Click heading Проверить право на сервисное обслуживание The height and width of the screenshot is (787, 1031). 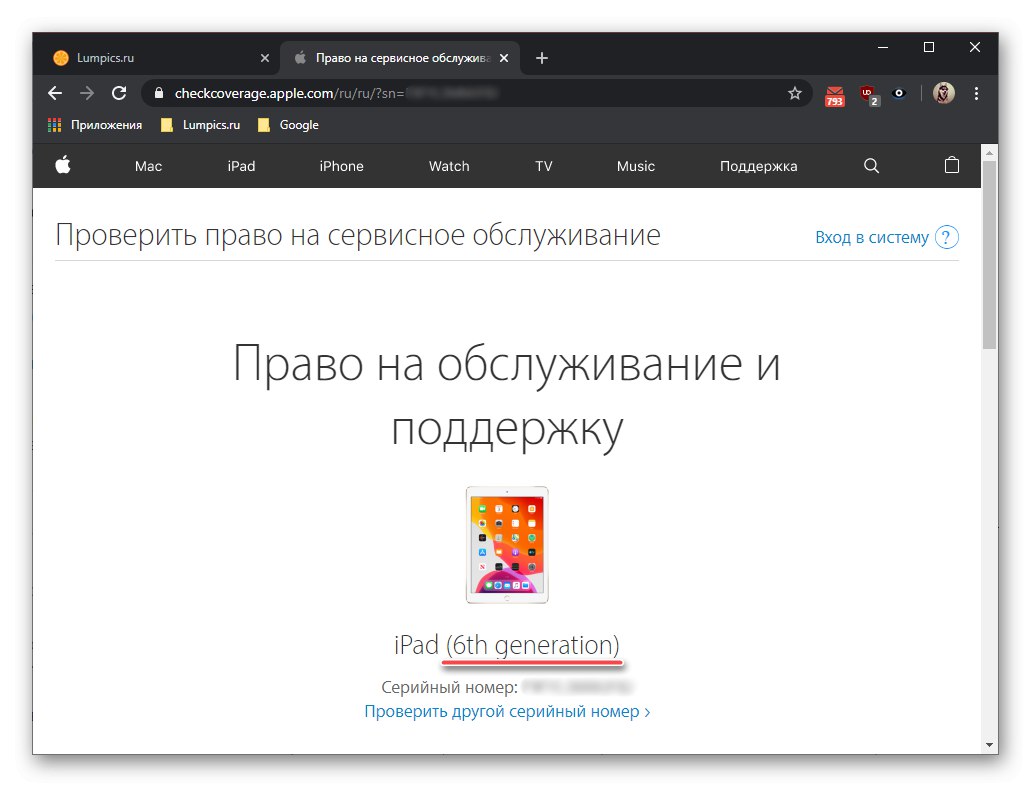[358, 235]
